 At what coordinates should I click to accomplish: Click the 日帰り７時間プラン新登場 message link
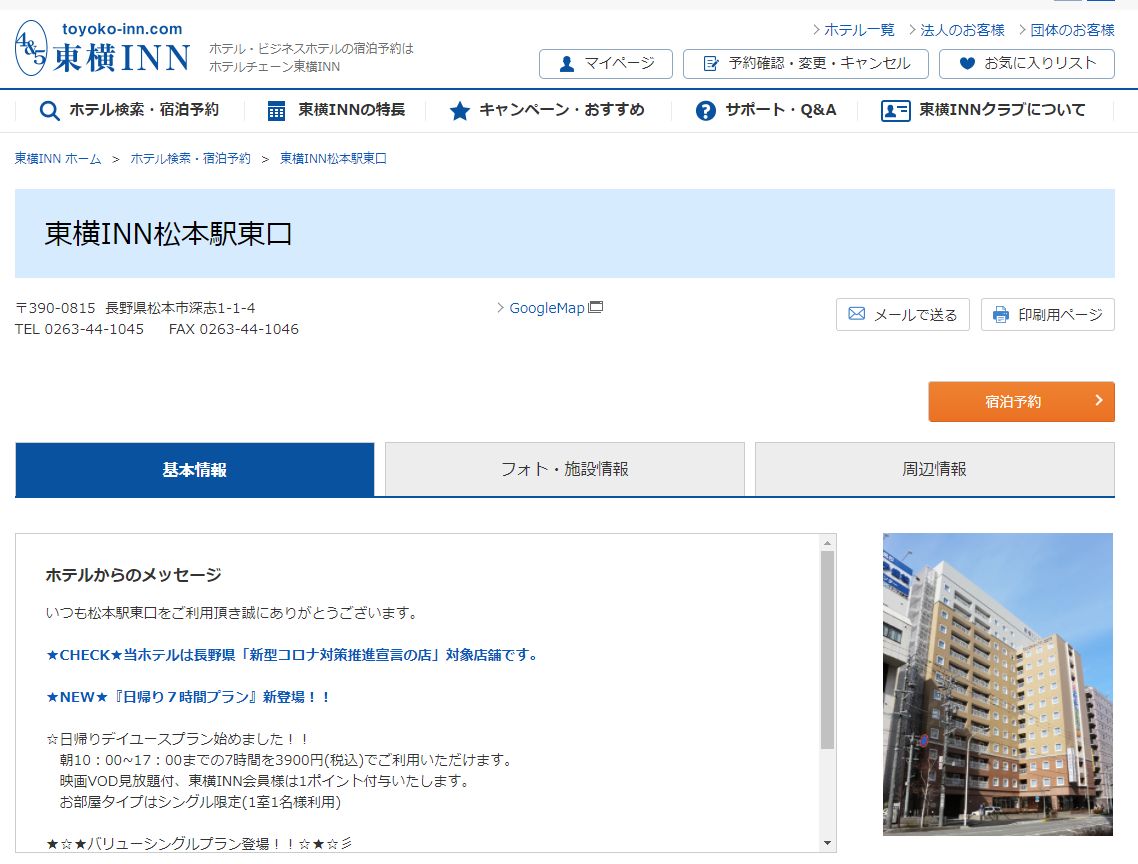tap(189, 697)
